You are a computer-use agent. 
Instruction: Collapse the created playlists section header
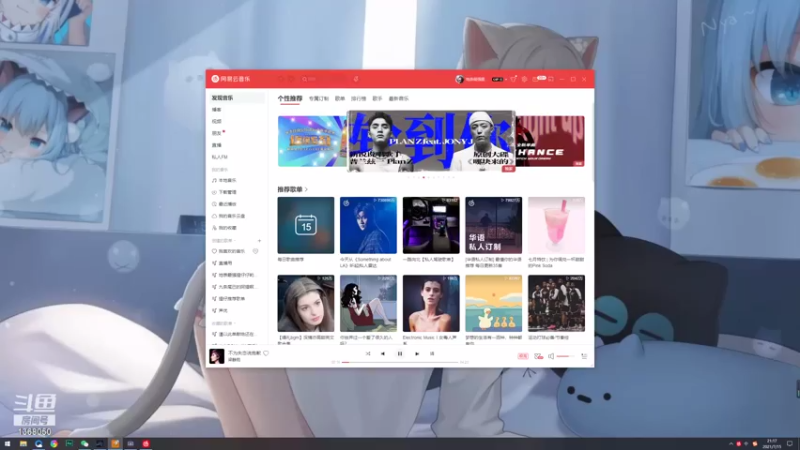click(223, 240)
